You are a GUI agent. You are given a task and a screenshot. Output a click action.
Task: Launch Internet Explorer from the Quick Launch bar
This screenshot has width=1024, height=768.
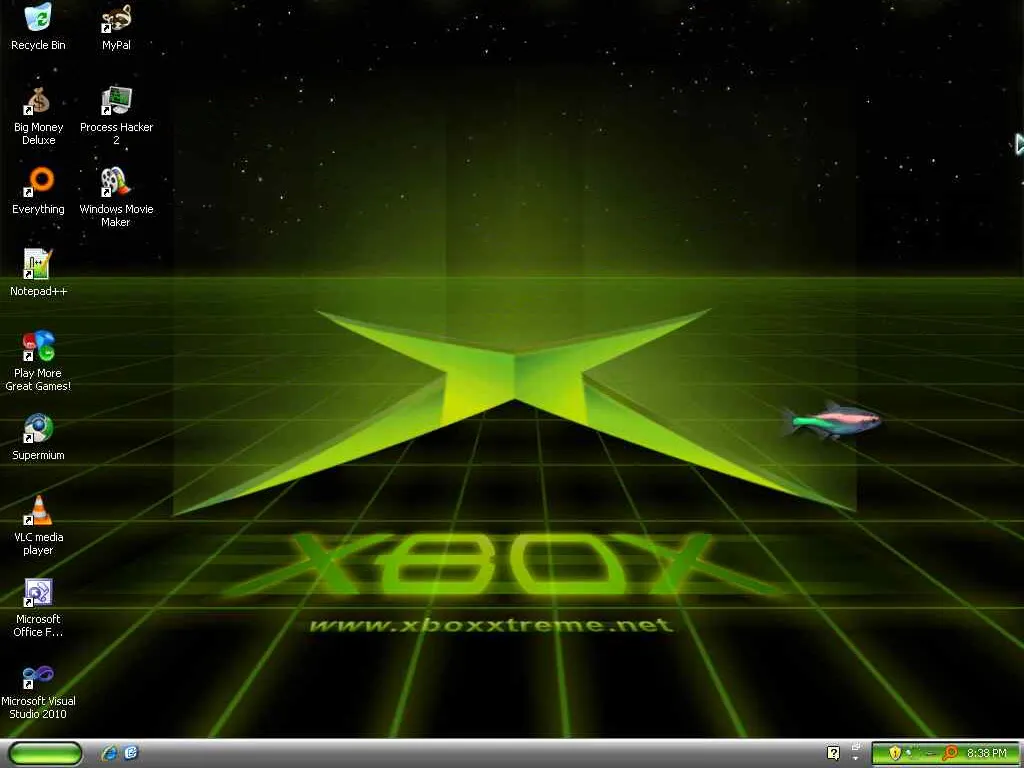click(x=110, y=753)
